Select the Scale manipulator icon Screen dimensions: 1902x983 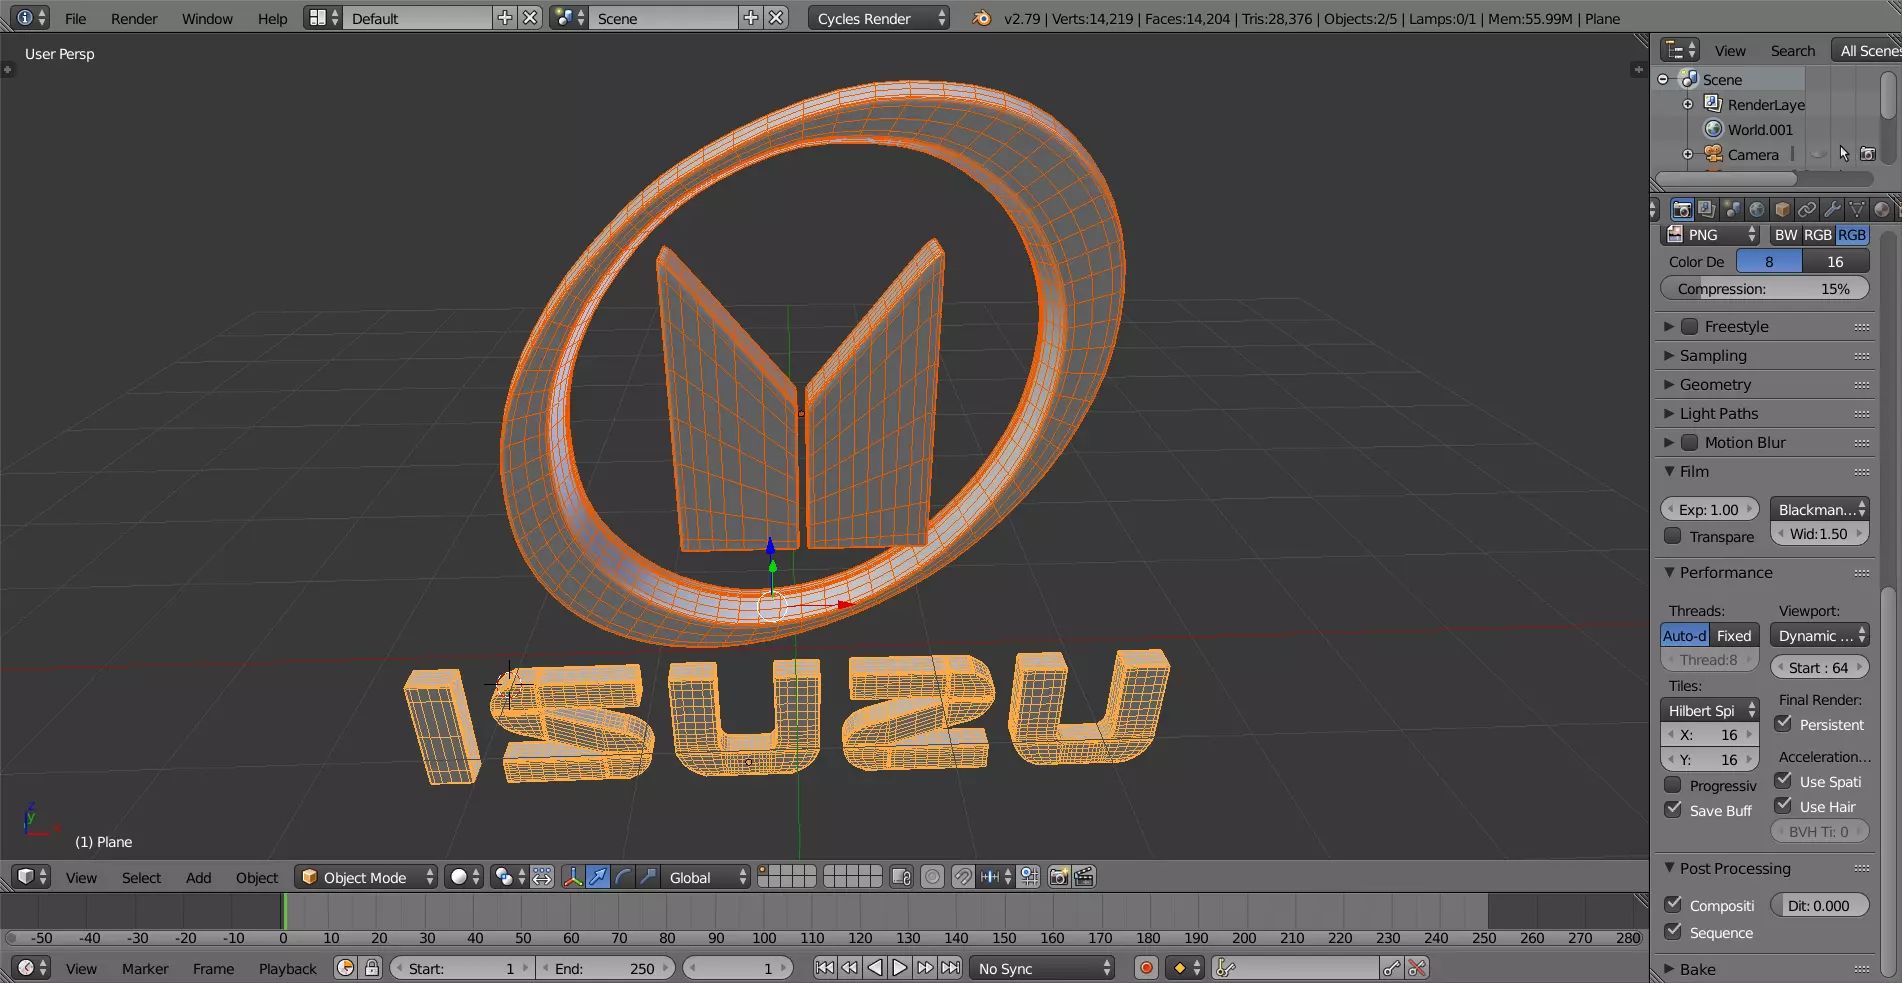tap(648, 877)
